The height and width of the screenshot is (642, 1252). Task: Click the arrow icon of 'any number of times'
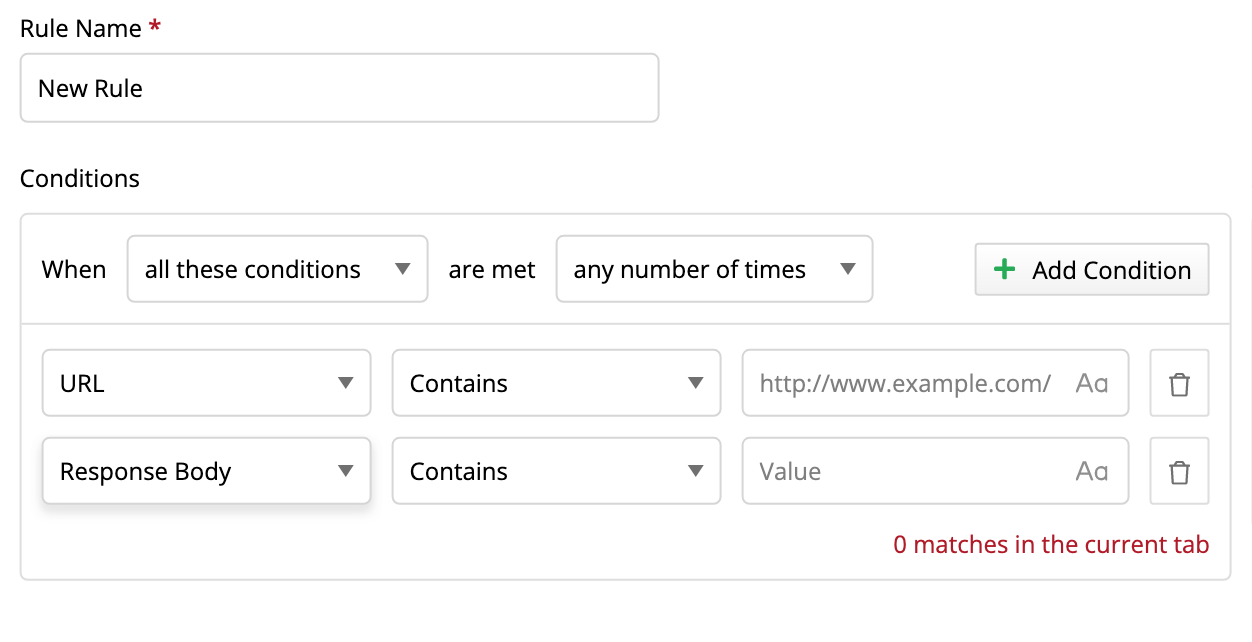point(847,269)
